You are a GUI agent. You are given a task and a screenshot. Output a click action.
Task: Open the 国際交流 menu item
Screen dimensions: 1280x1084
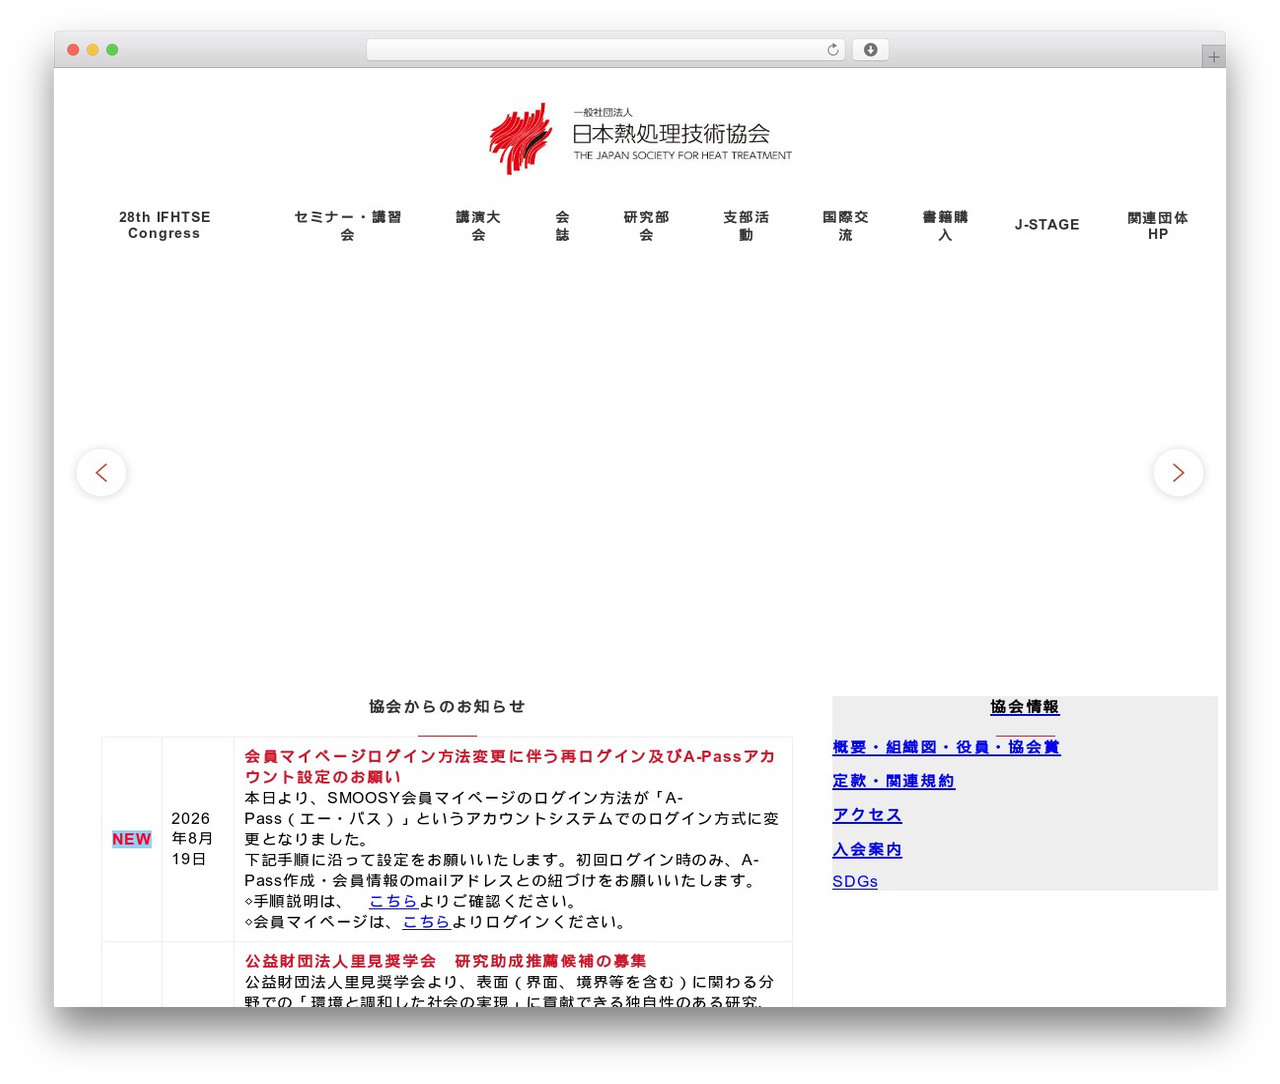(x=845, y=225)
